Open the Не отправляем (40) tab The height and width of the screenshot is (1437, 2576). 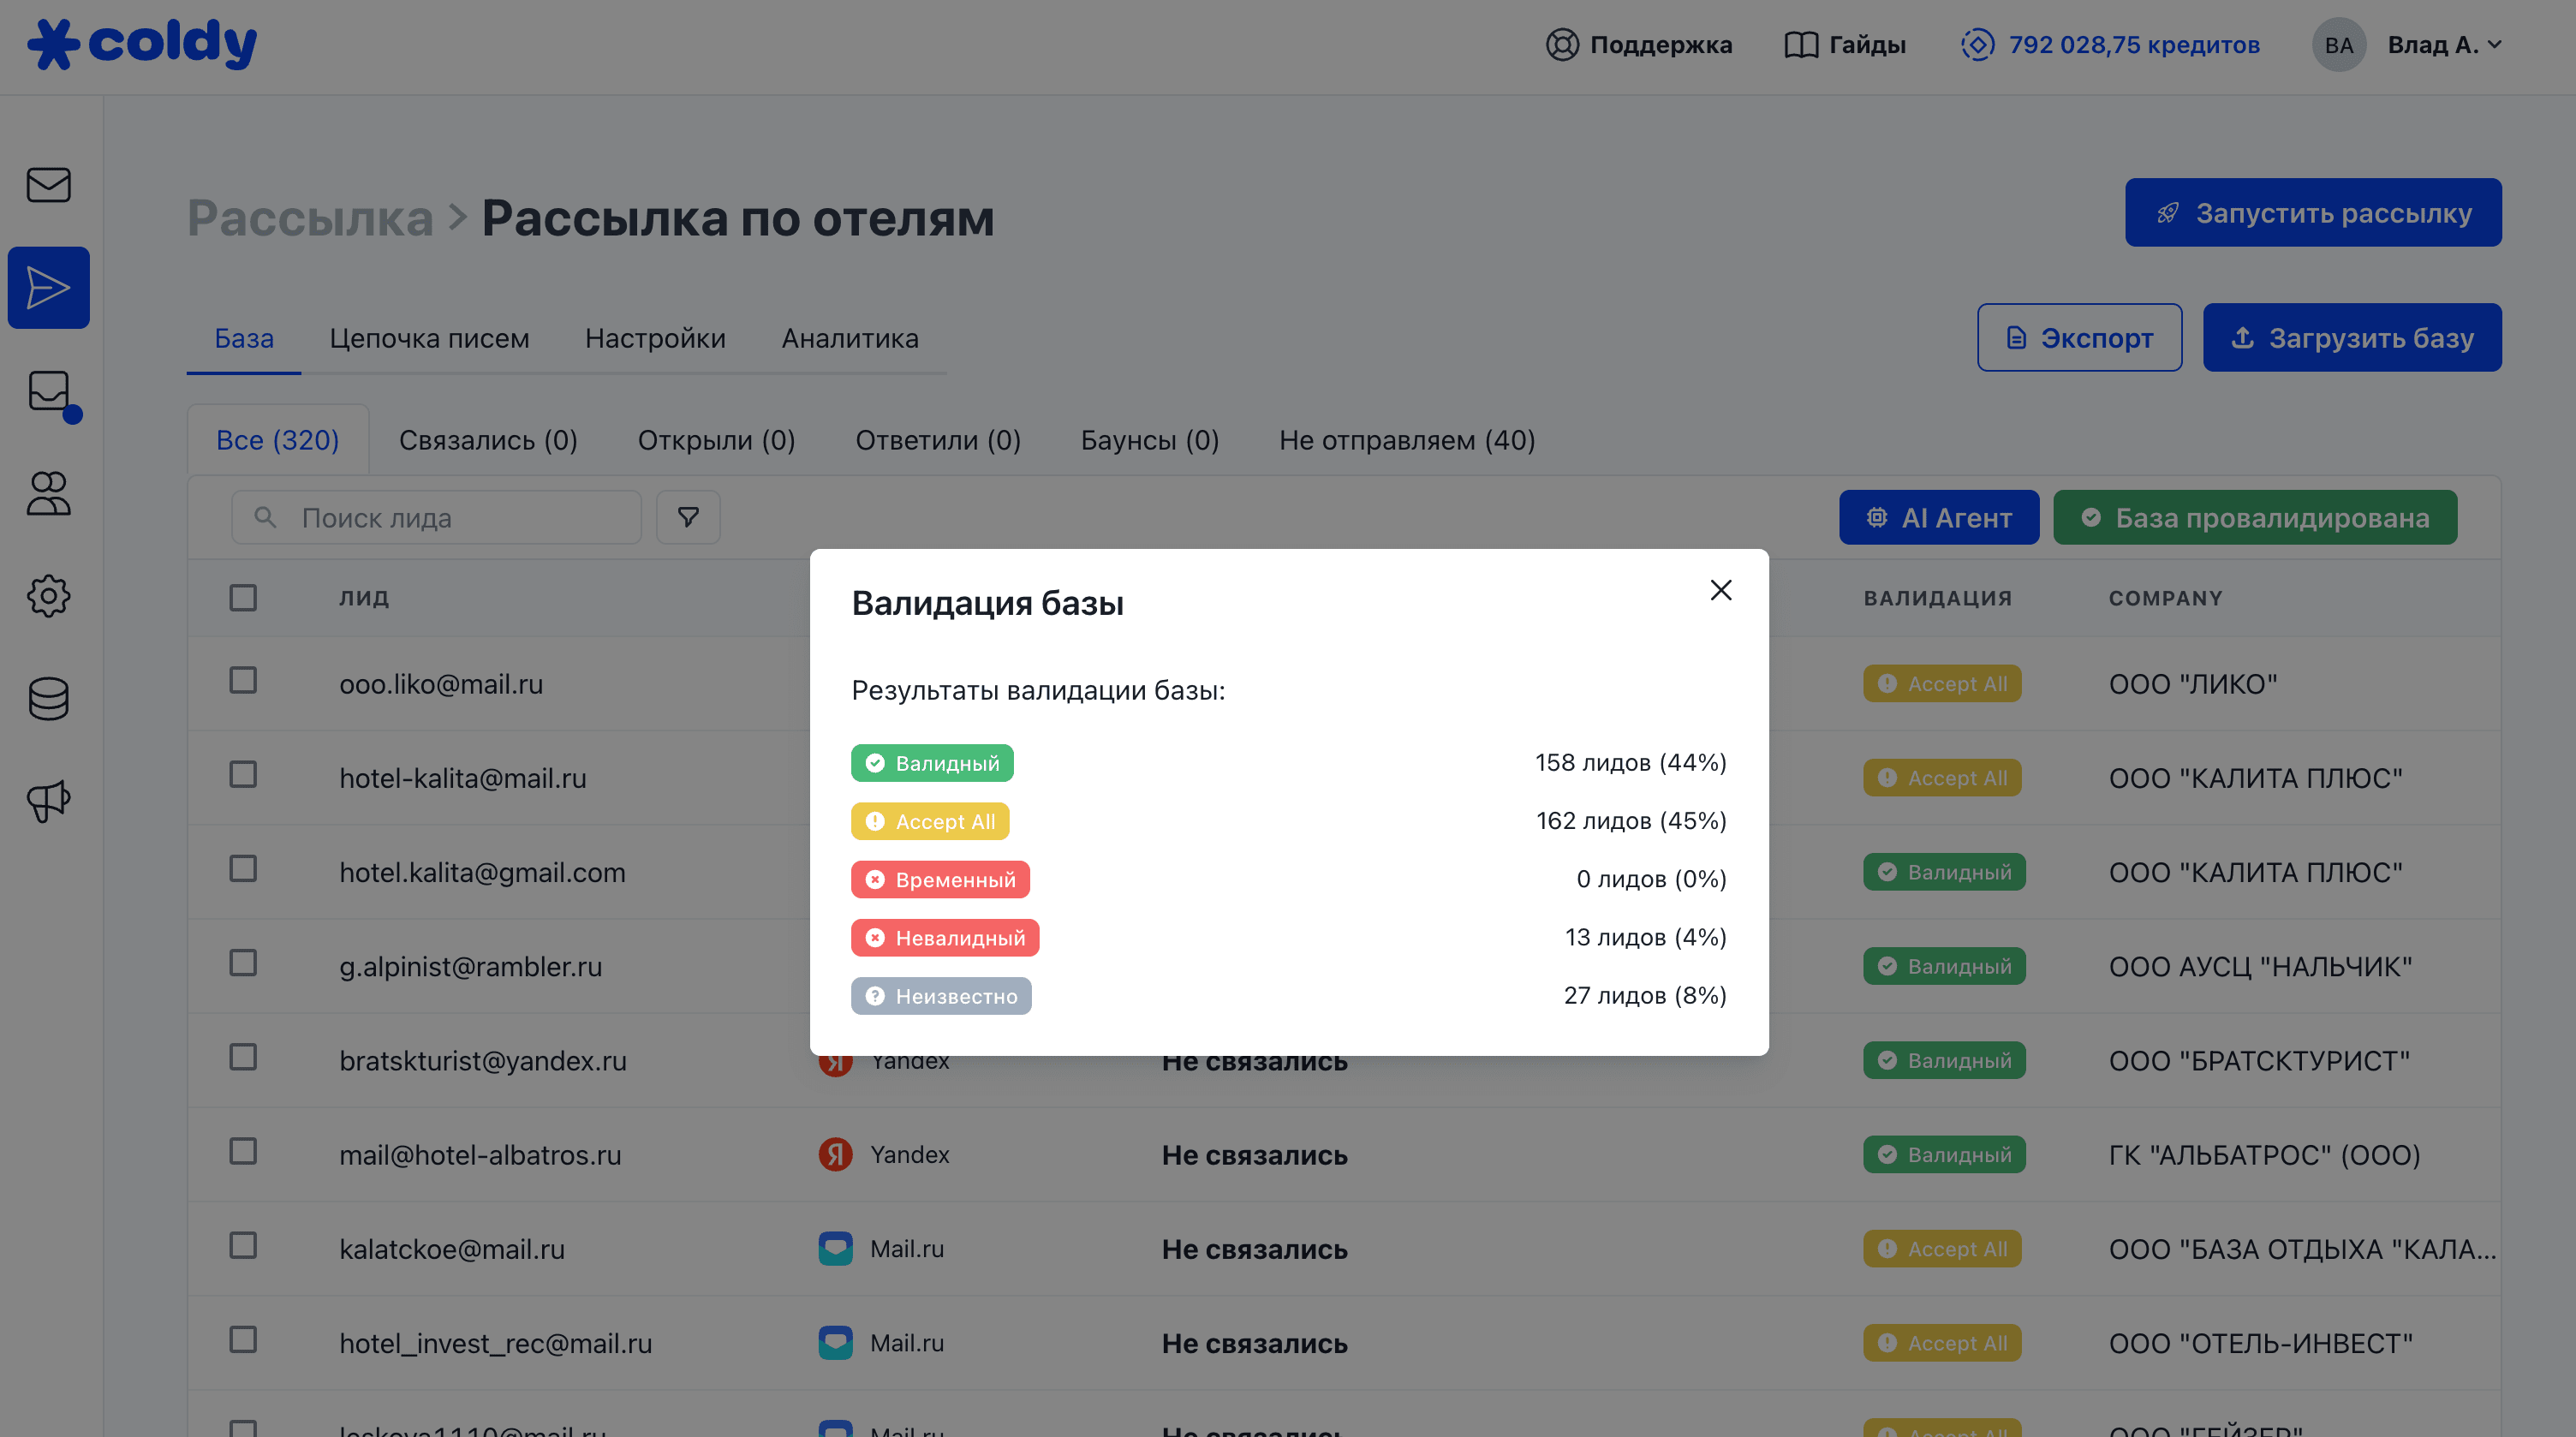coord(1406,440)
